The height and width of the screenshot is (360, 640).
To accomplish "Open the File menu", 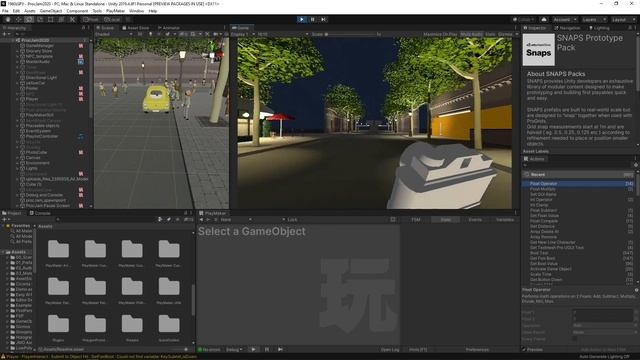I will coord(5,11).
